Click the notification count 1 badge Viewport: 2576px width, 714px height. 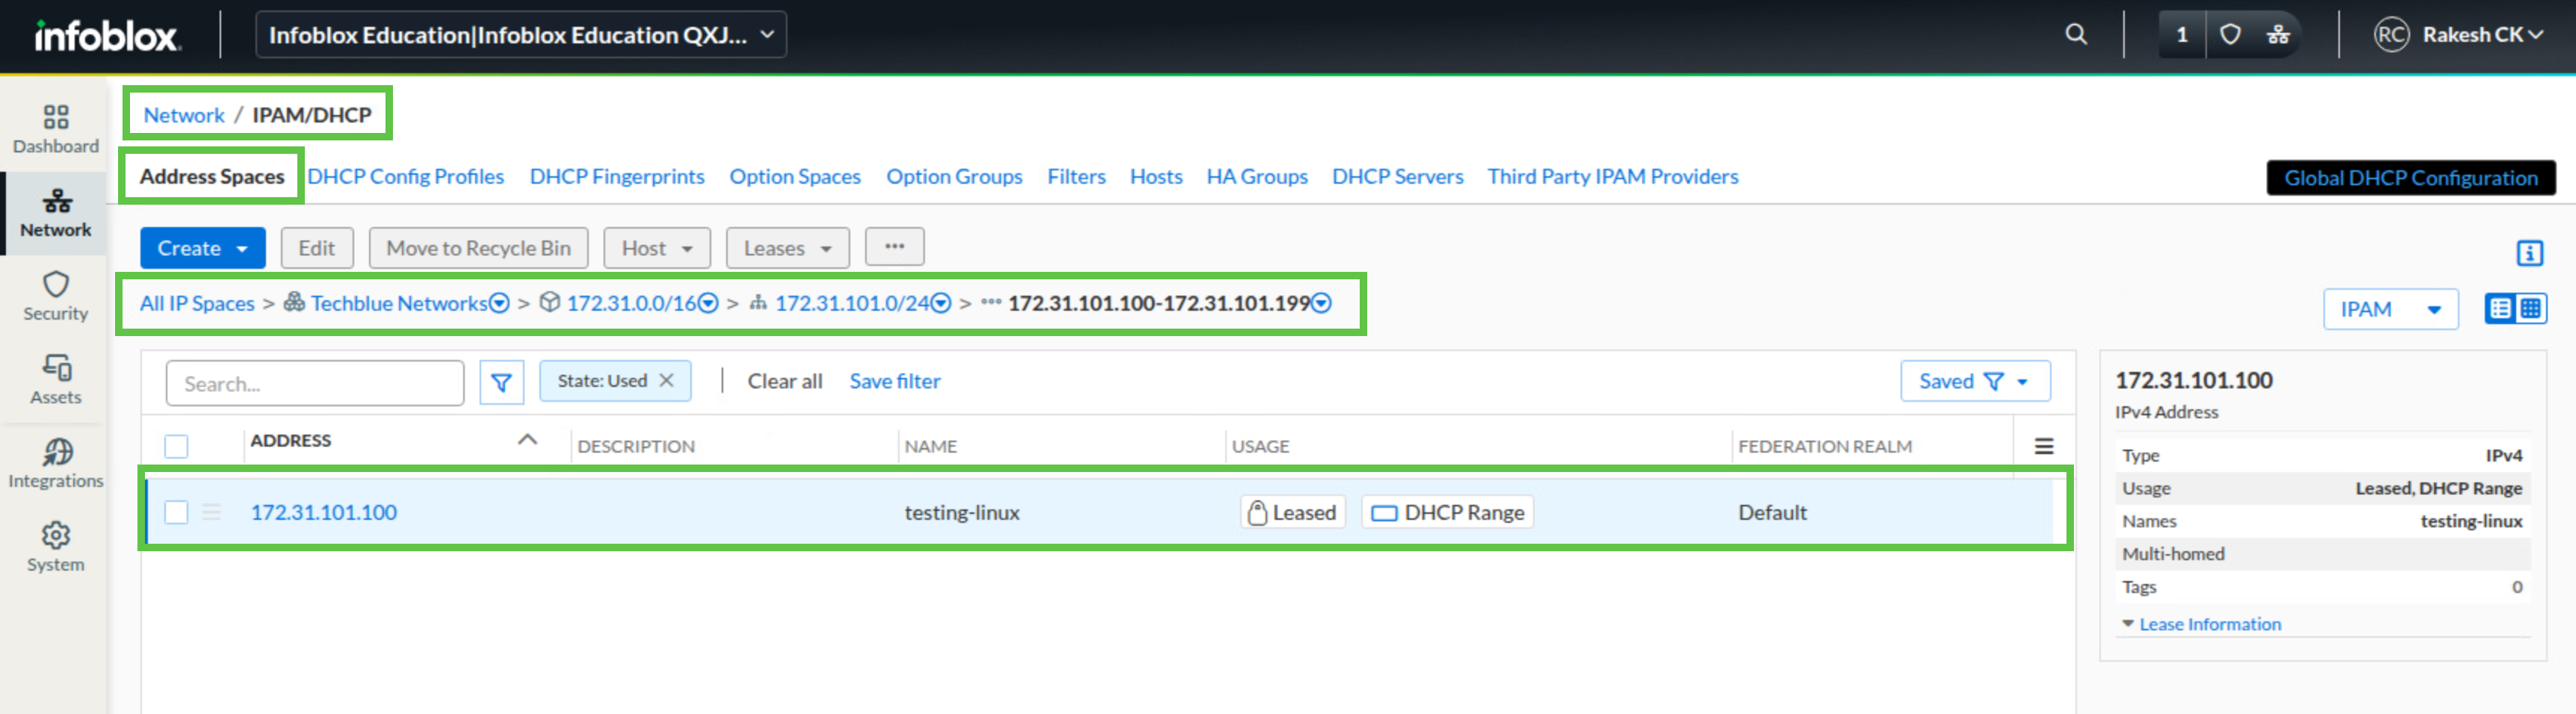(2181, 35)
